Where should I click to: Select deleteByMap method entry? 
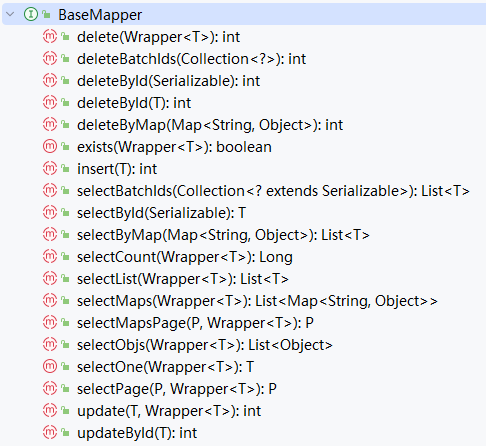pyautogui.click(x=210, y=125)
